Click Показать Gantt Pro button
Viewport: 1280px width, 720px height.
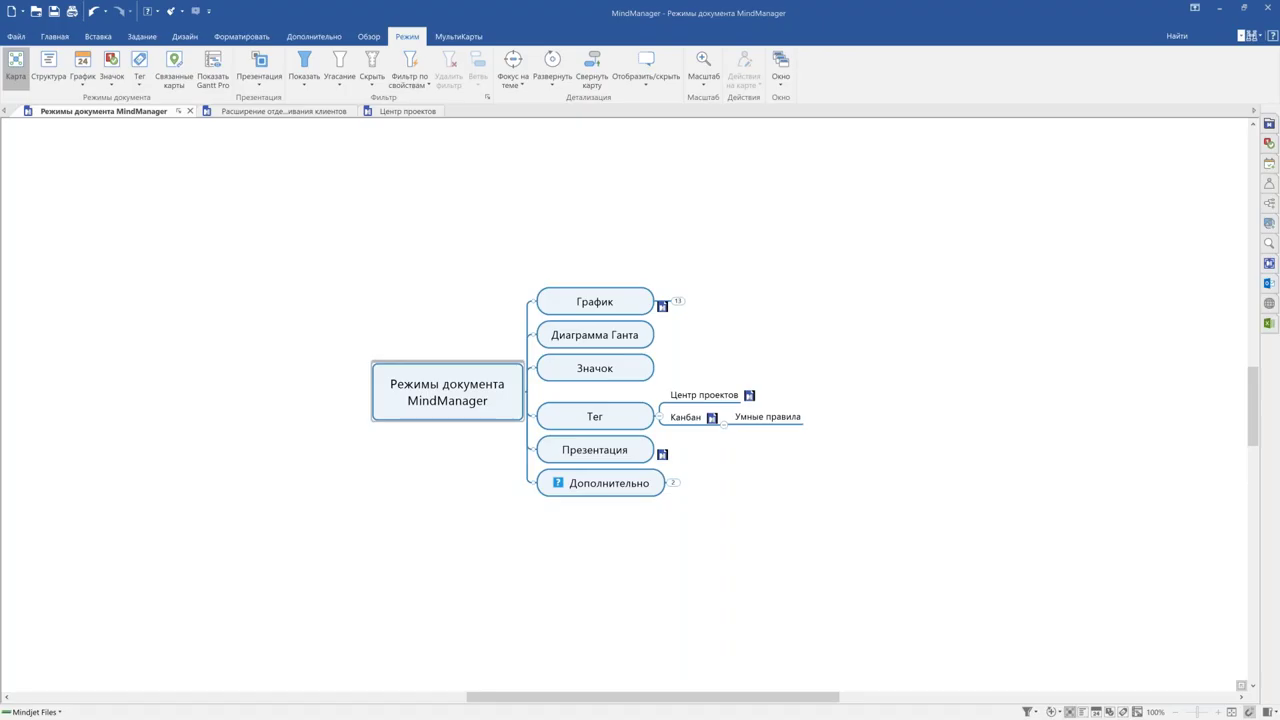[213, 69]
